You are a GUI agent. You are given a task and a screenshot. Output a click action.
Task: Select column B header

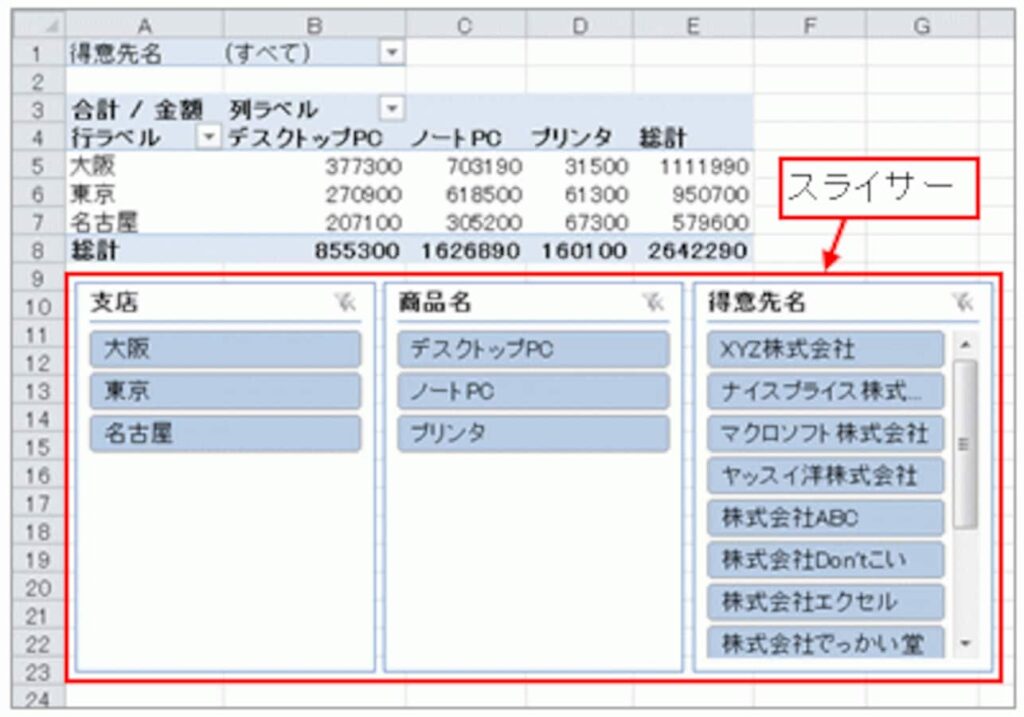click(x=313, y=25)
